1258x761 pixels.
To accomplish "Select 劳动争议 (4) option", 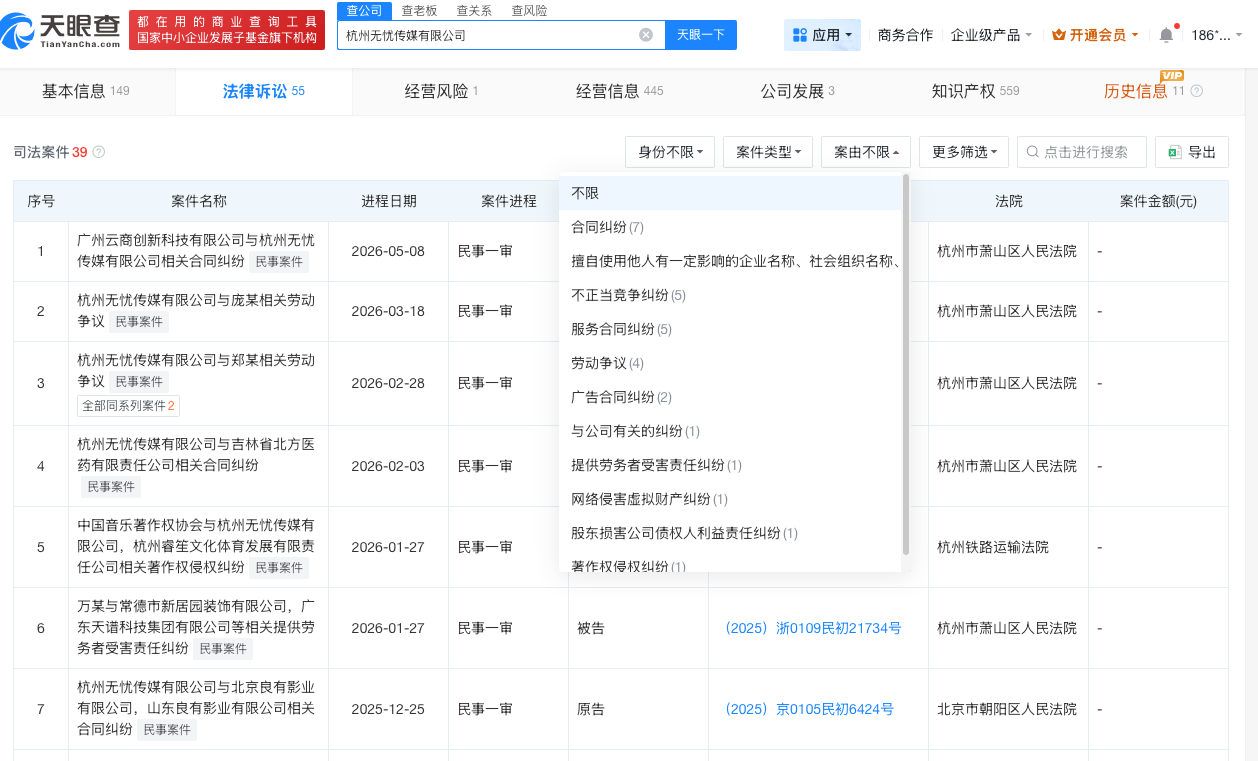I will coord(731,363).
